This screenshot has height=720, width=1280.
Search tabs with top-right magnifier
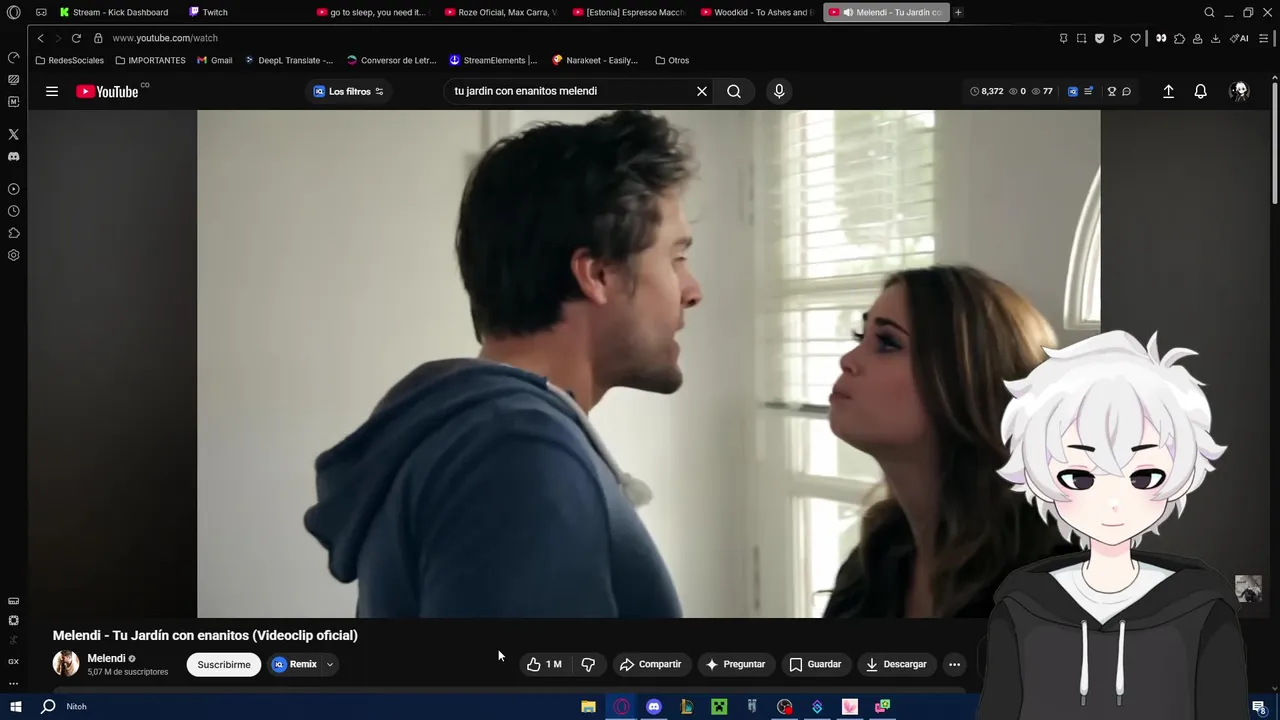point(1209,12)
